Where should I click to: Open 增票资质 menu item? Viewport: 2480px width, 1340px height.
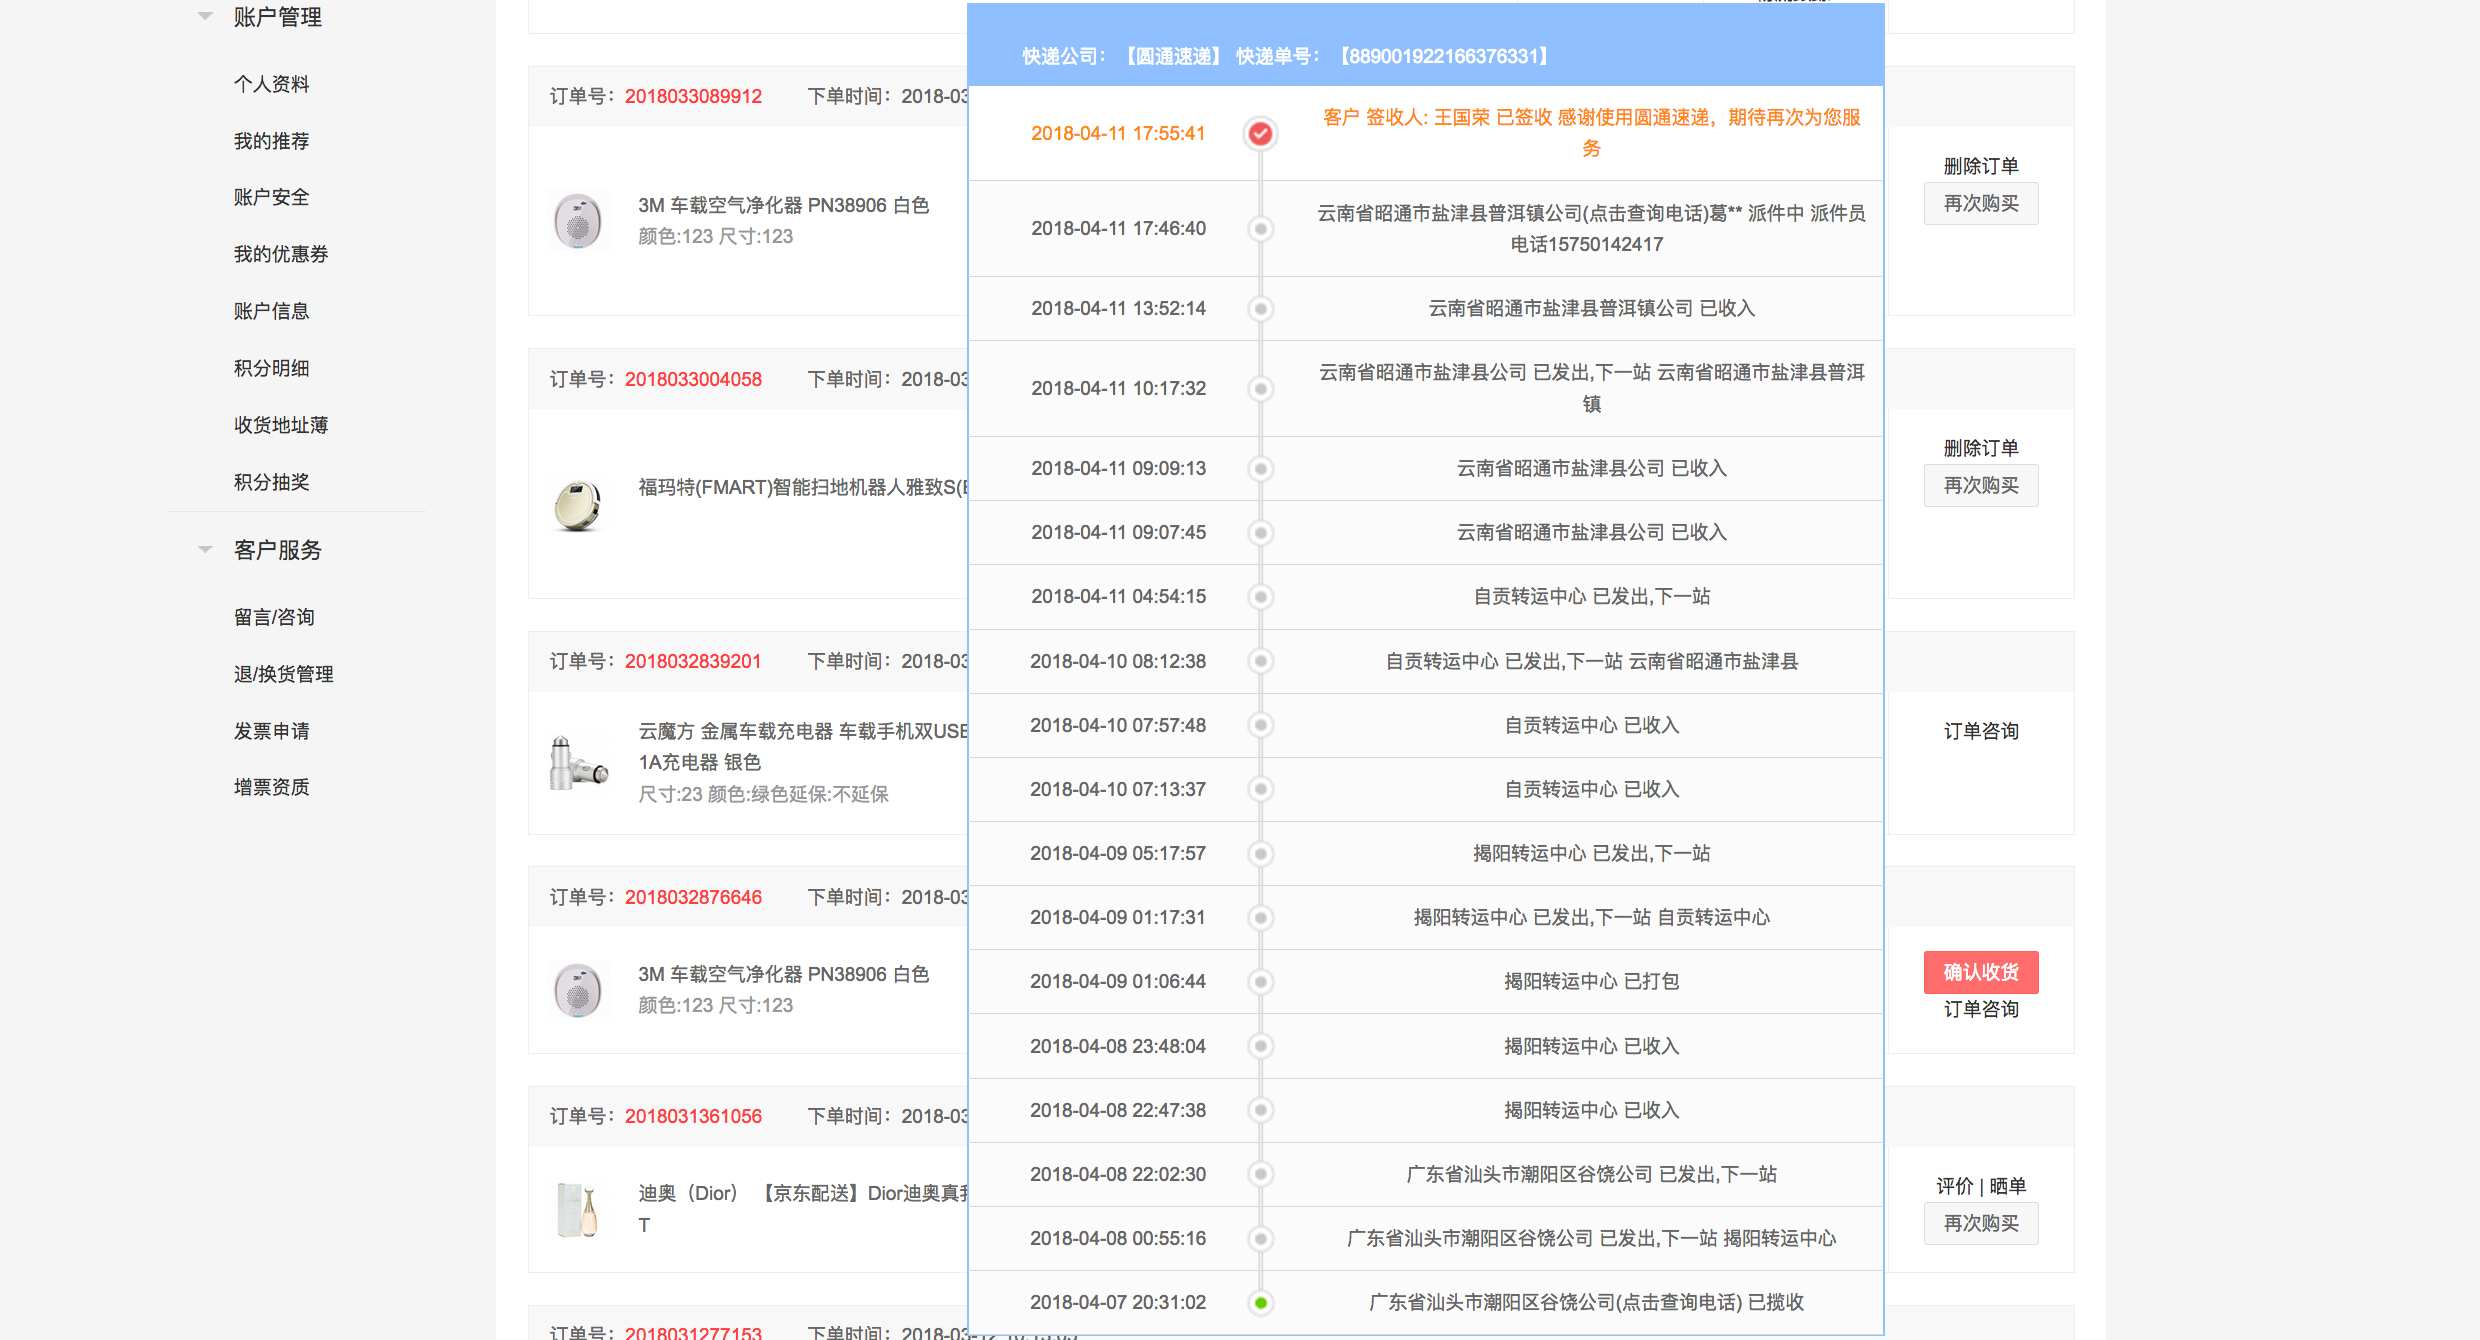tap(272, 787)
